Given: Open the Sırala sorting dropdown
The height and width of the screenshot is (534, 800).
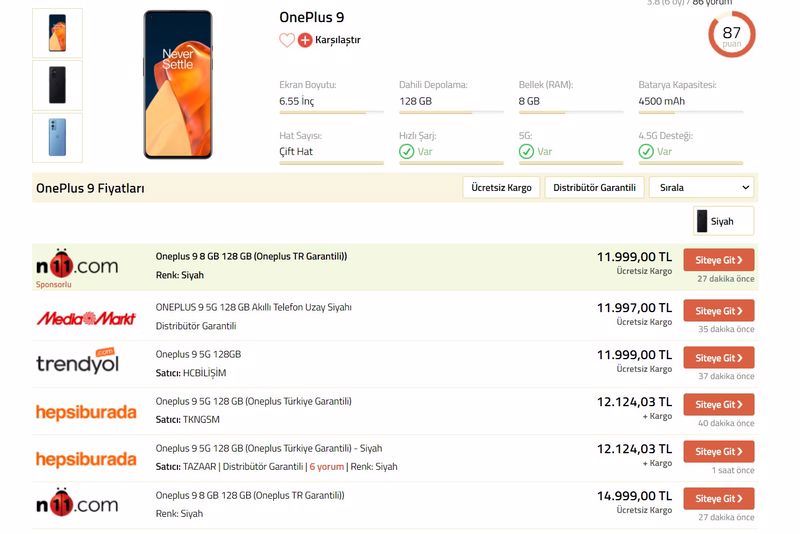Looking at the screenshot, I should click(x=701, y=187).
